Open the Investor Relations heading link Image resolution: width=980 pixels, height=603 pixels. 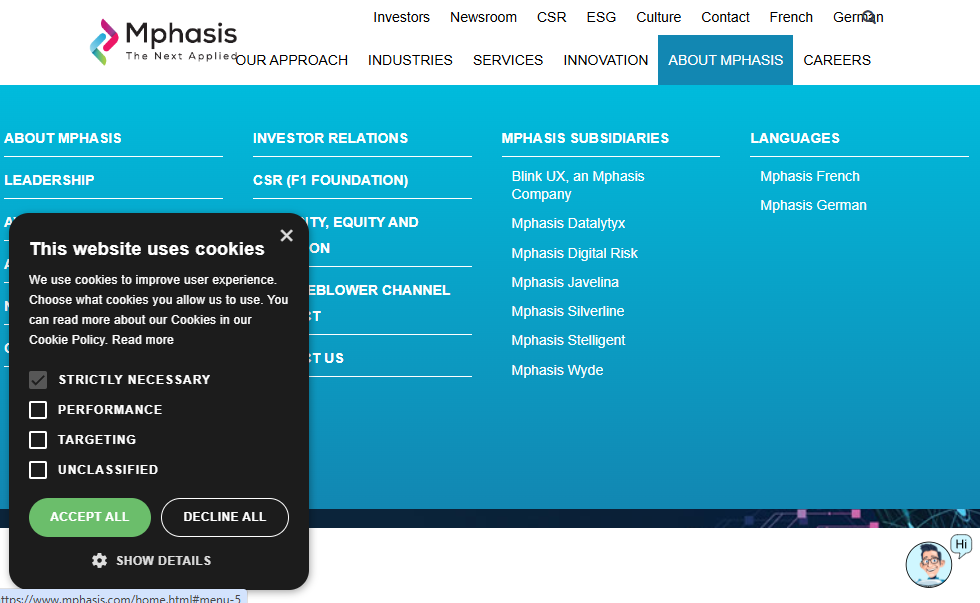[x=330, y=138]
